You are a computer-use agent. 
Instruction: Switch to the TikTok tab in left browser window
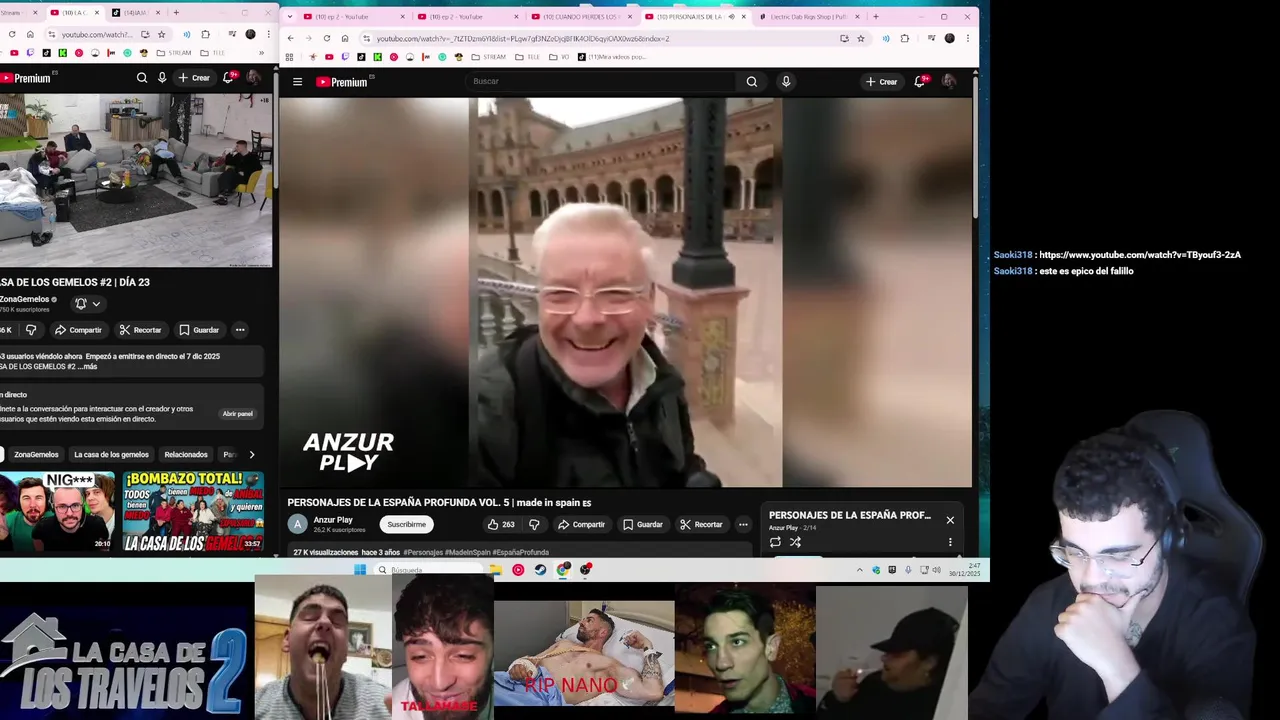pyautogui.click(x=136, y=13)
